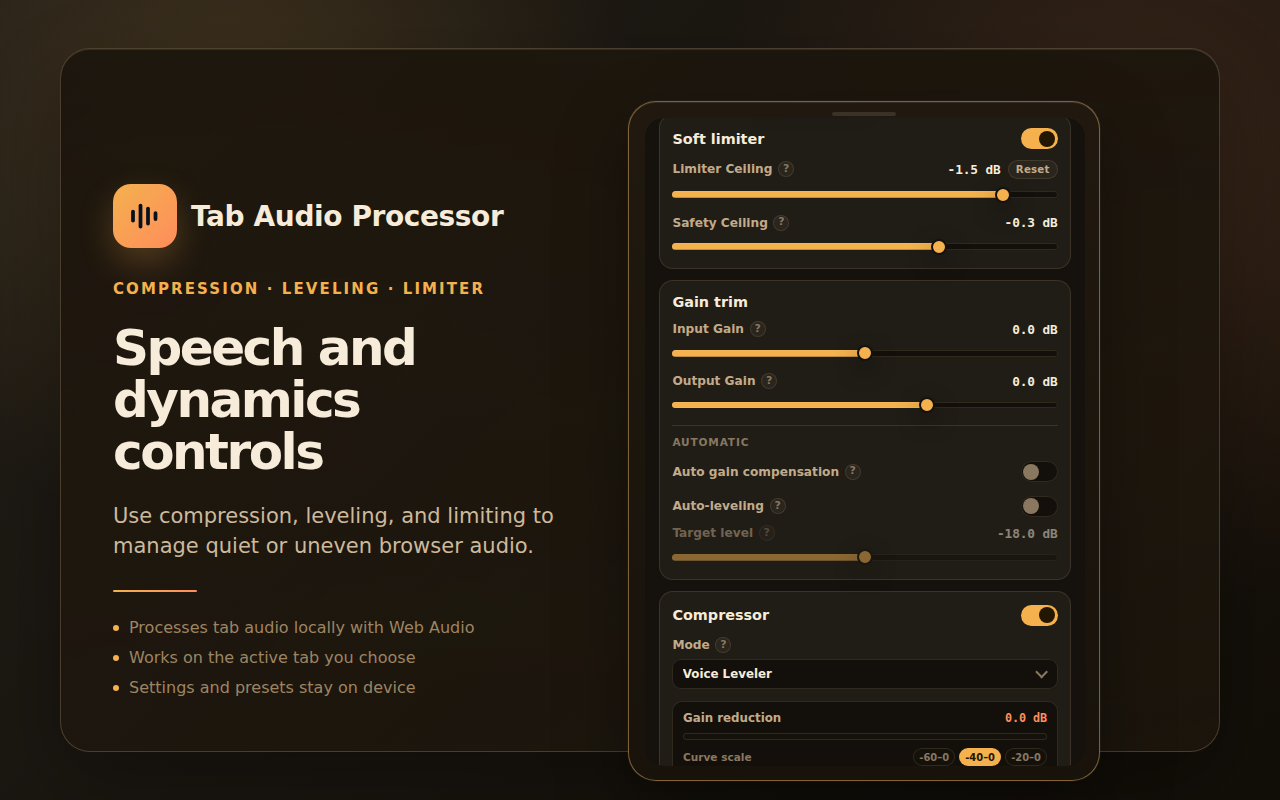Enable Auto gain compensation toggle

tap(1039, 472)
